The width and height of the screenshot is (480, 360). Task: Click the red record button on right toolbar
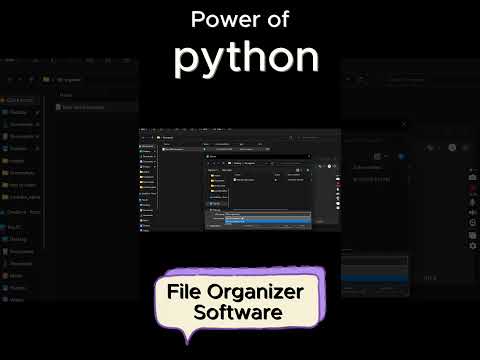click(472, 189)
